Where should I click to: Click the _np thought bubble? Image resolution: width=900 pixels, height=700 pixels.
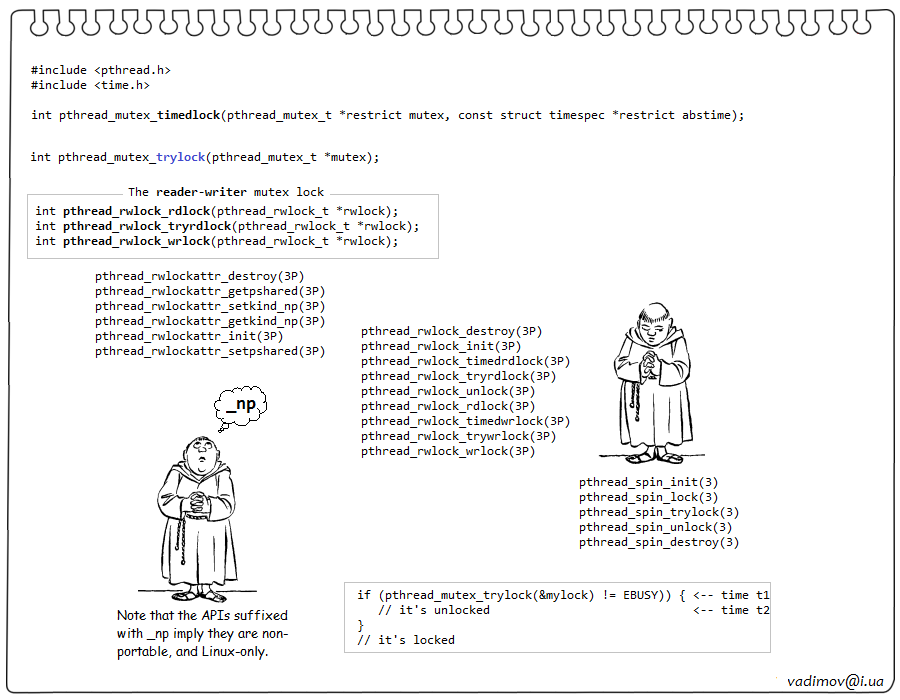(246, 406)
